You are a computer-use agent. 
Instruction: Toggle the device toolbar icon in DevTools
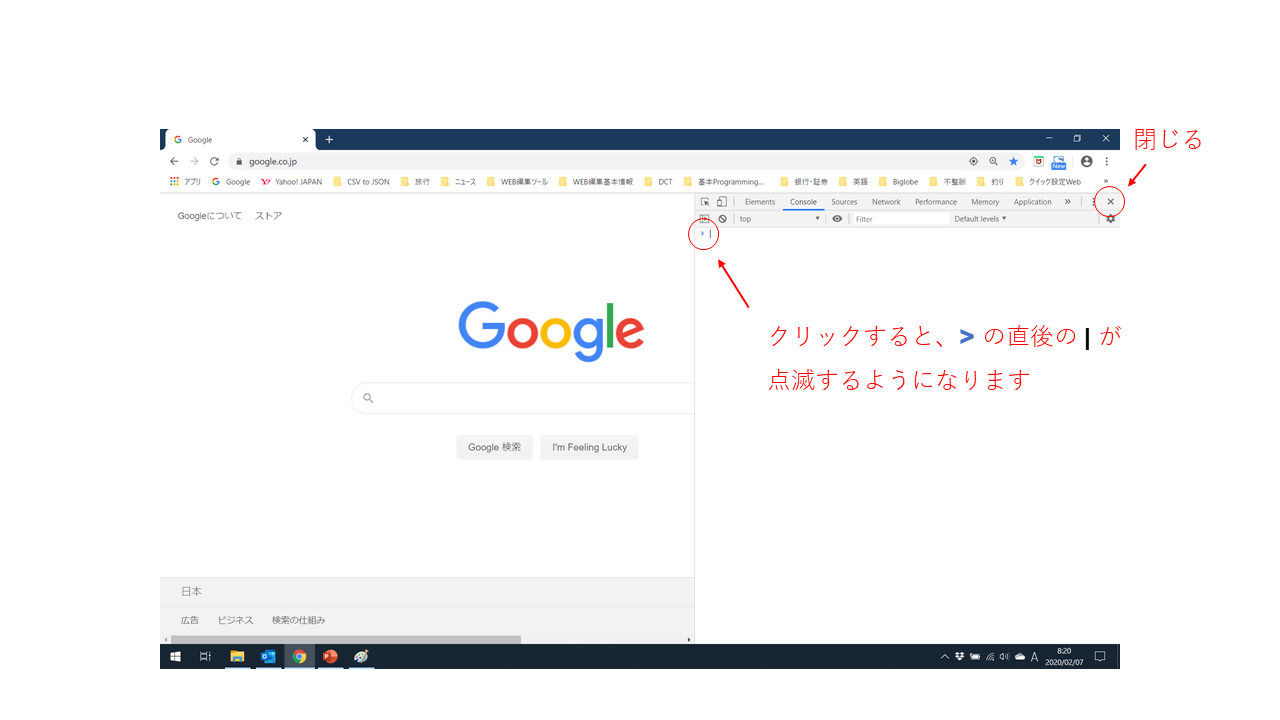721,202
